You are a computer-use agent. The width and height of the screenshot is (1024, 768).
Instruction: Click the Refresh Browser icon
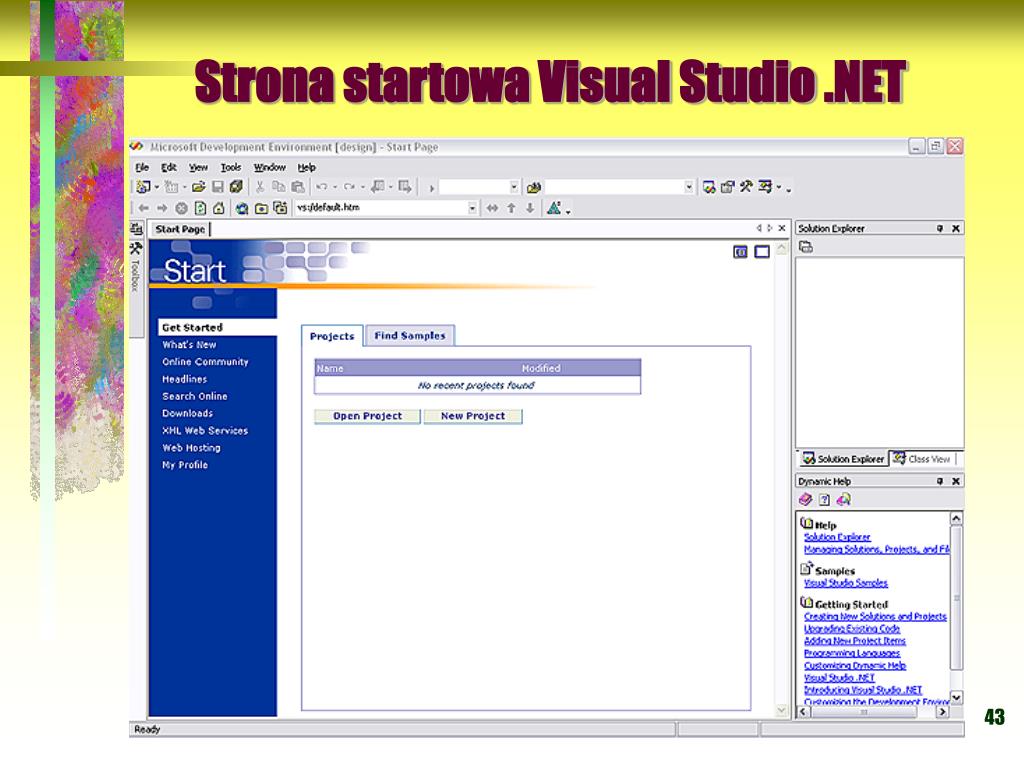(x=200, y=208)
